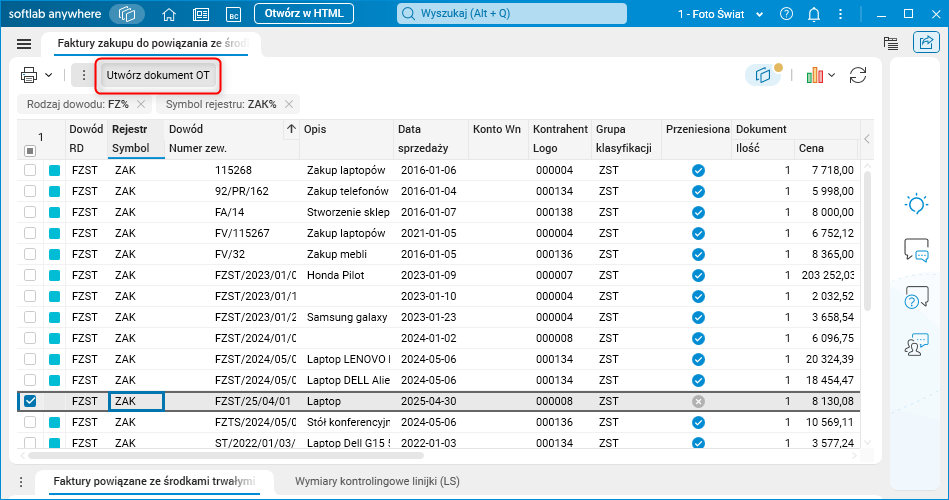Check the row 92/PR/162 checkbox

pos(30,191)
